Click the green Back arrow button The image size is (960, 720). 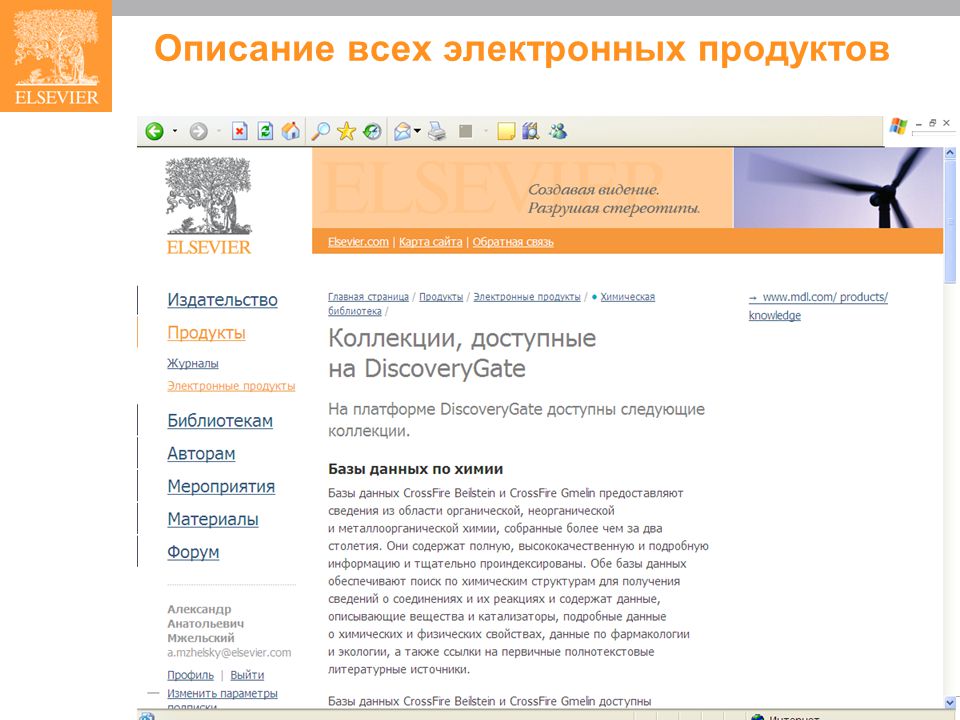(154, 131)
